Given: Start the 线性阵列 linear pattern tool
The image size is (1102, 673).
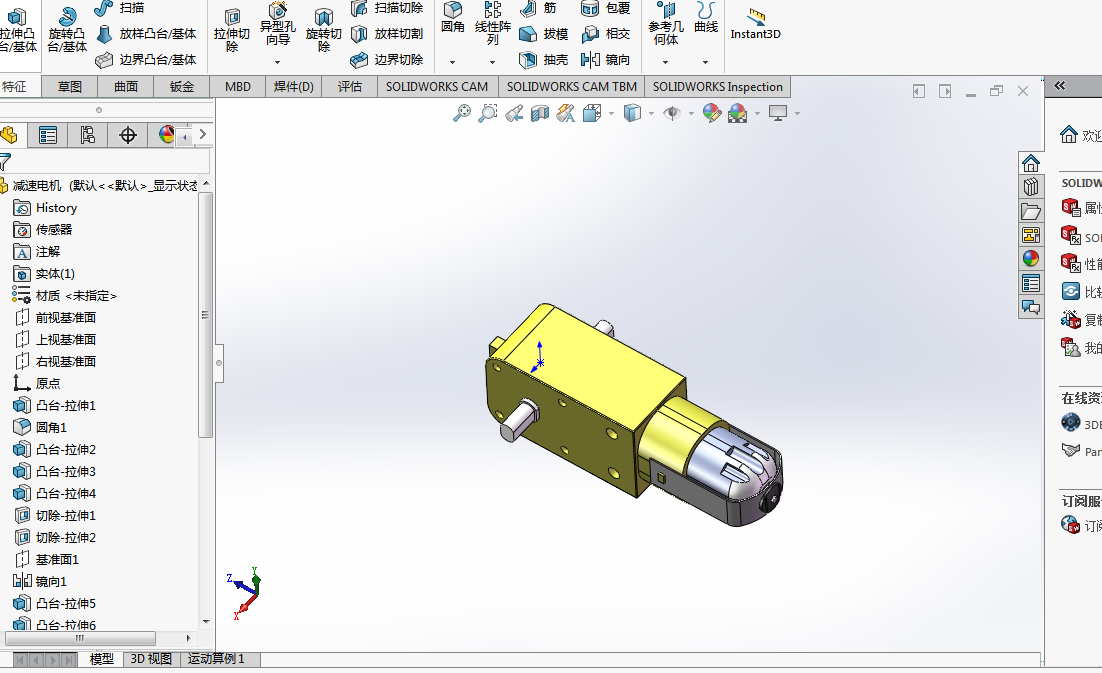Looking at the screenshot, I should click(x=493, y=22).
